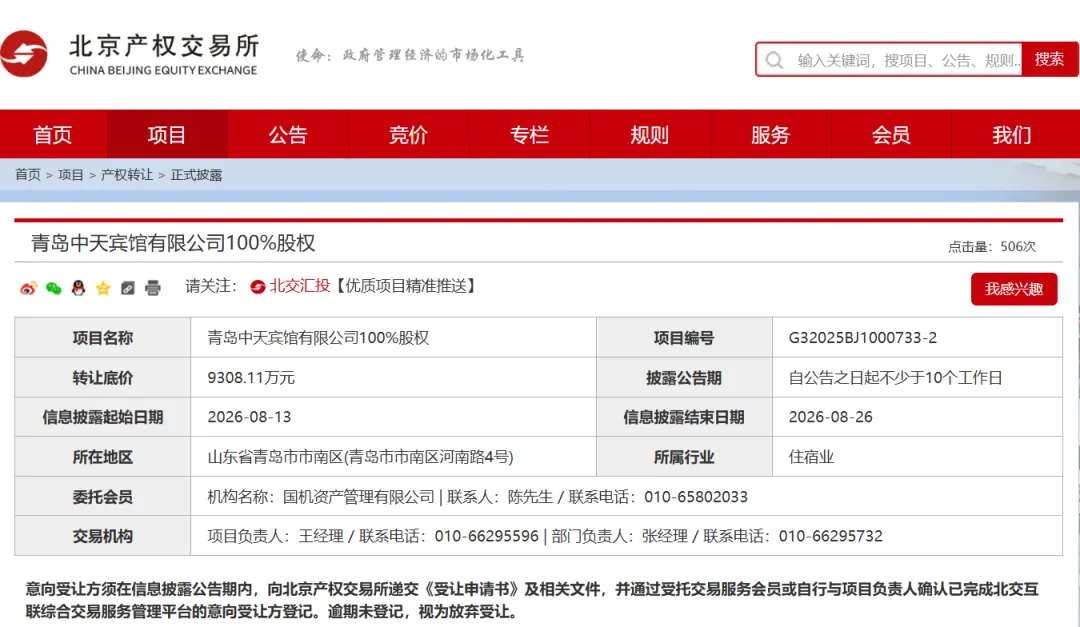This screenshot has height=627, width=1080.
Task: Click the 点击量: 506次 counter
Action: coord(992,247)
